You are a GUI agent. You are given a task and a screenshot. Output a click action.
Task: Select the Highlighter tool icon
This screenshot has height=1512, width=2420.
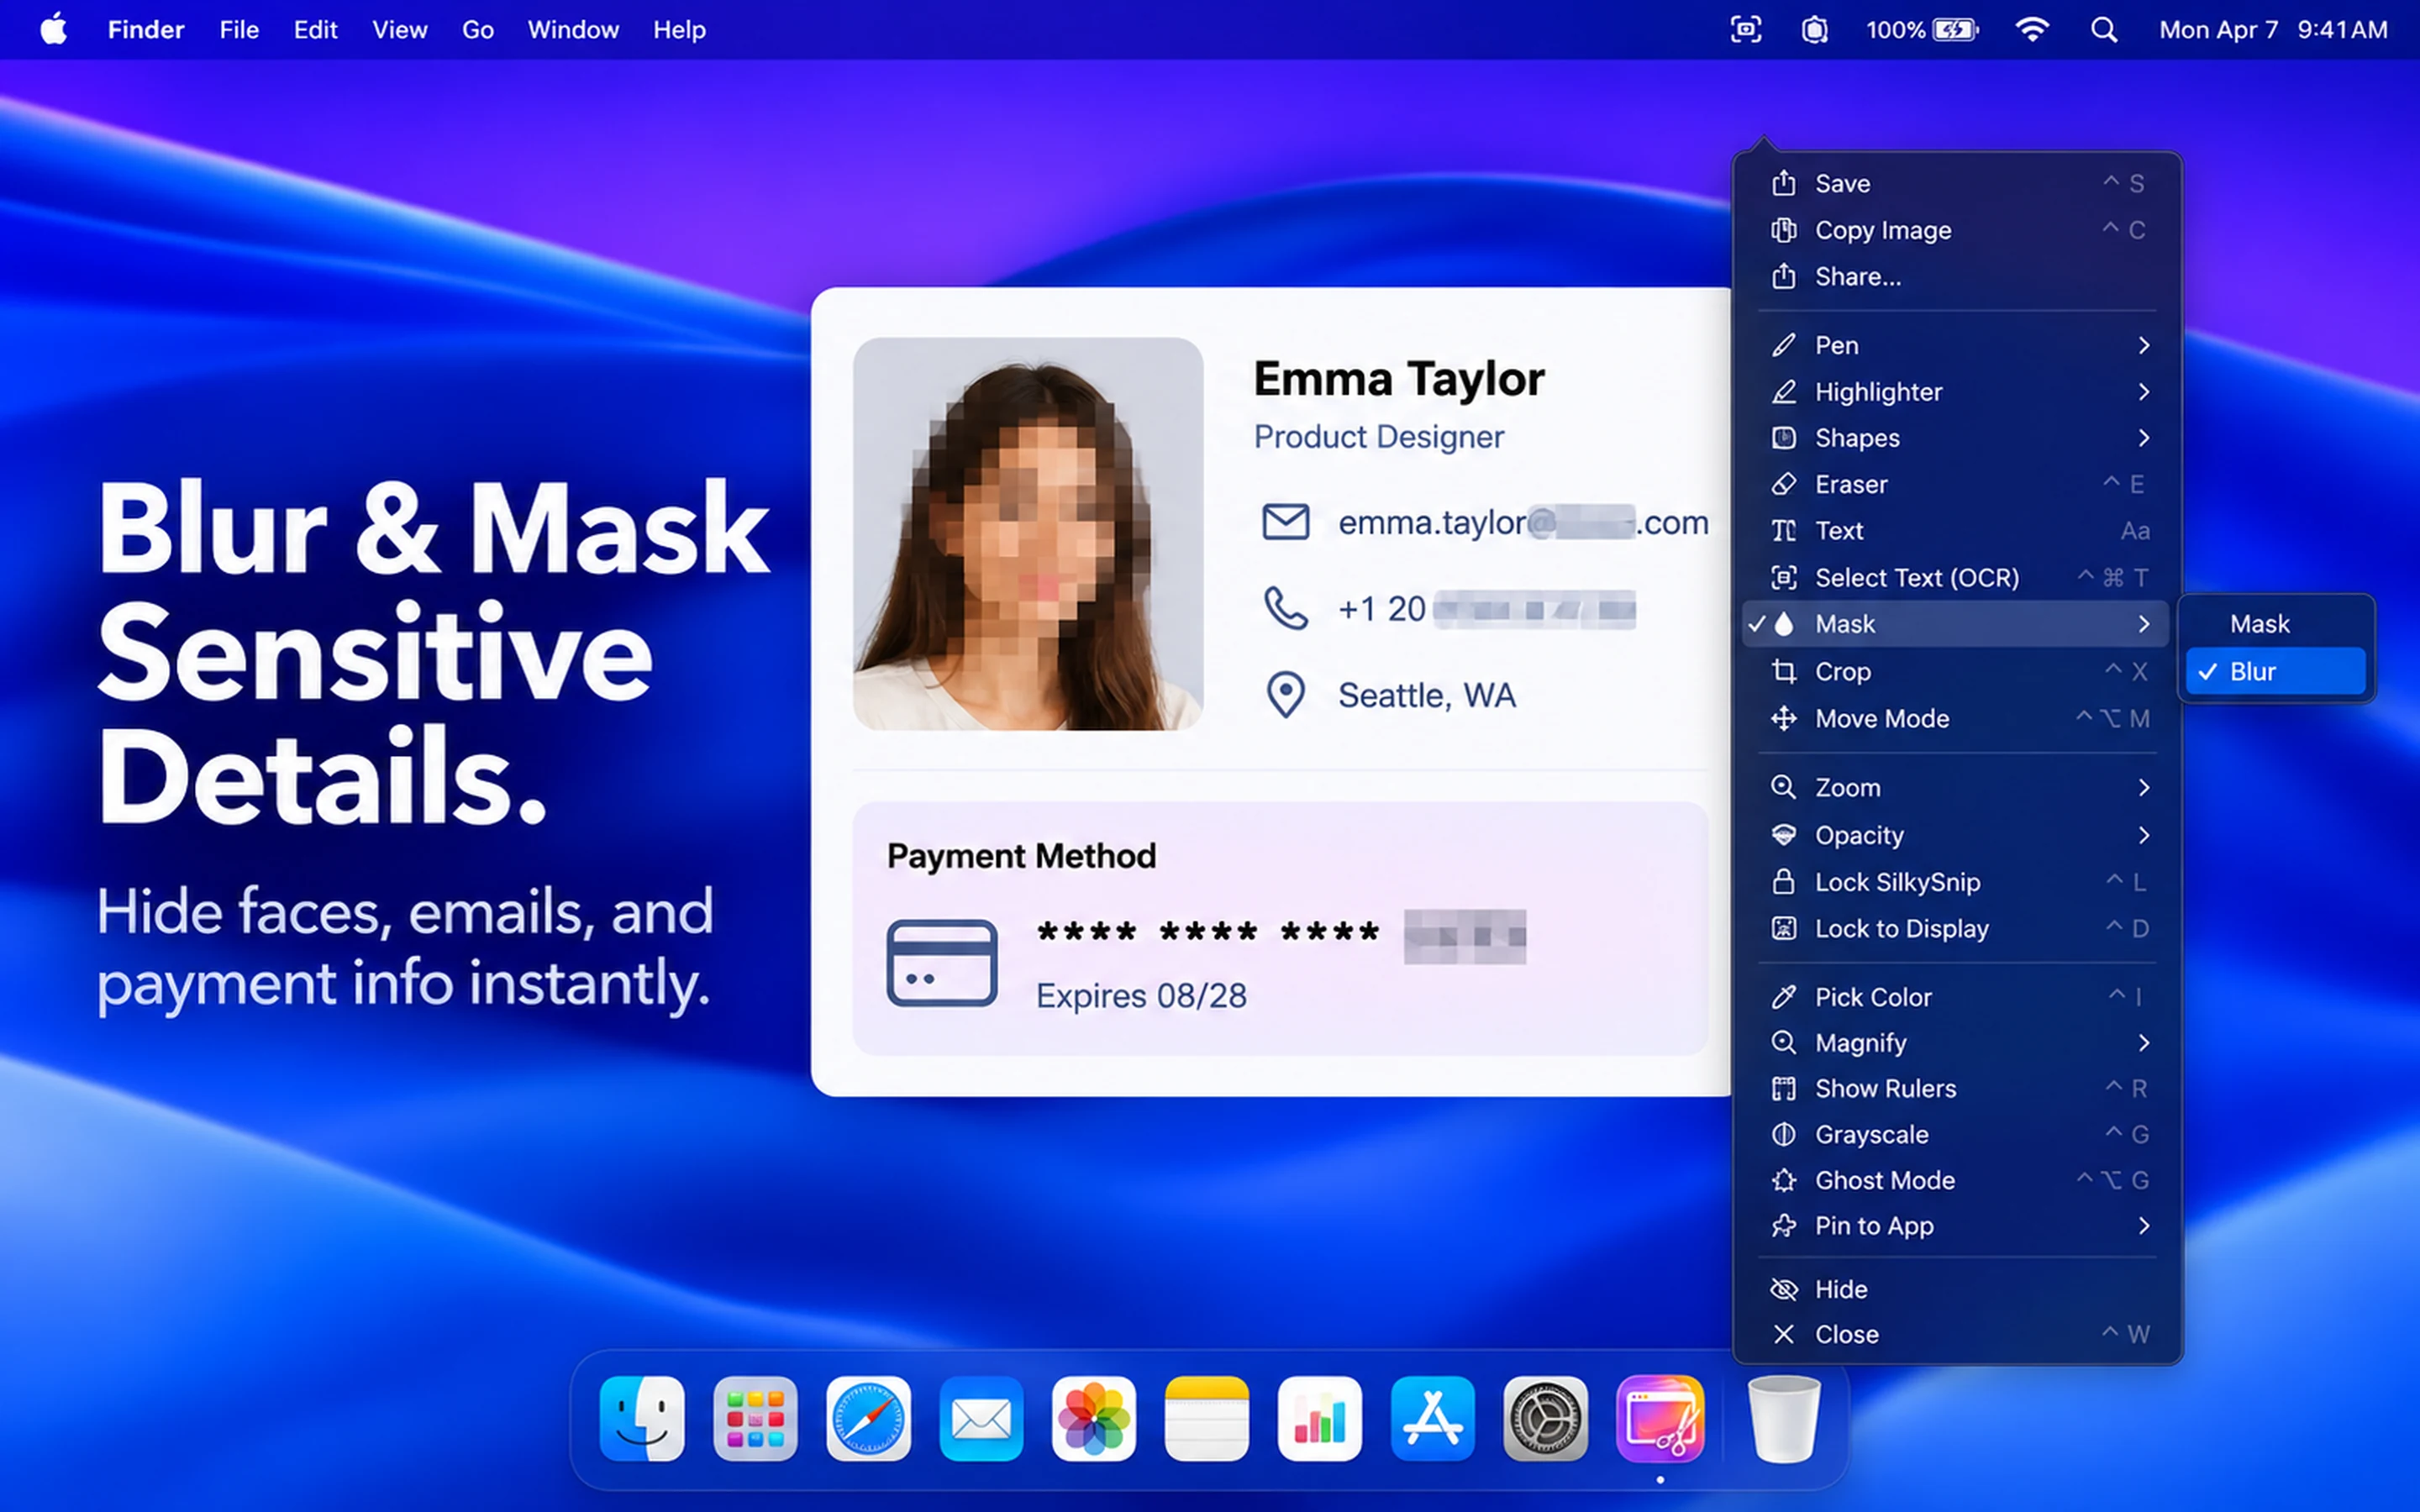pyautogui.click(x=1783, y=392)
